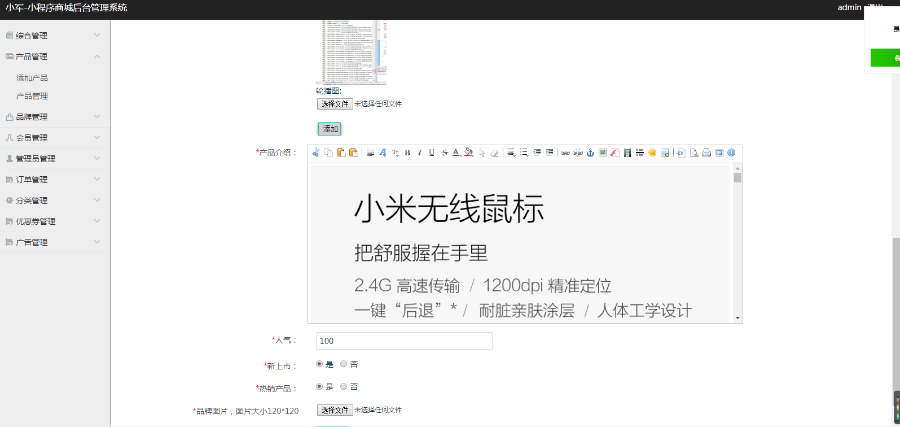The image size is (900, 427).
Task: Click the Paste as plain text icon
Action: point(354,153)
